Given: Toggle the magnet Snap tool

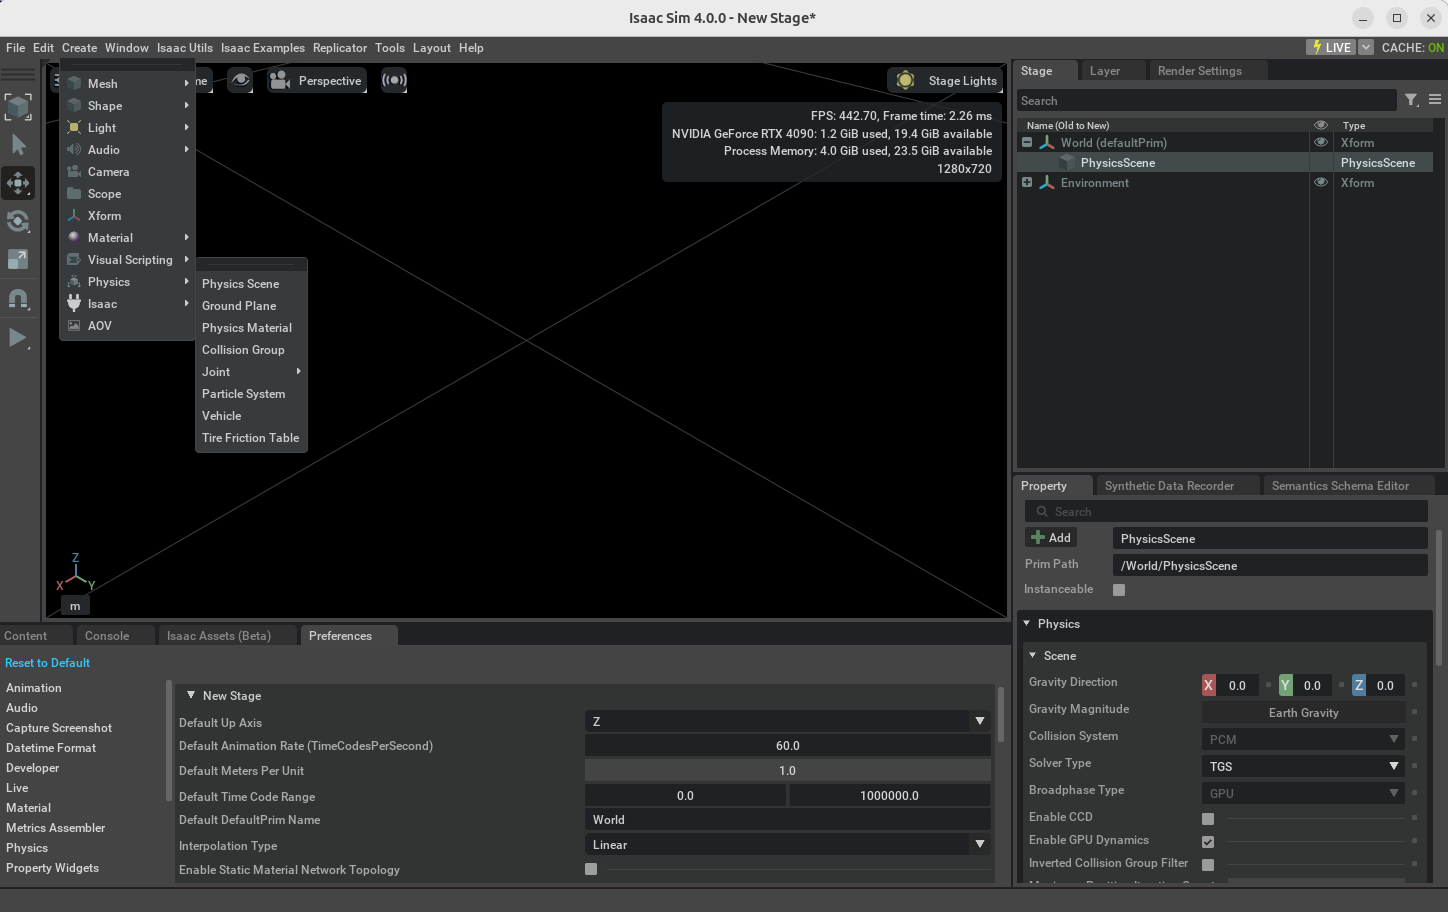Looking at the screenshot, I should pyautogui.click(x=18, y=299).
